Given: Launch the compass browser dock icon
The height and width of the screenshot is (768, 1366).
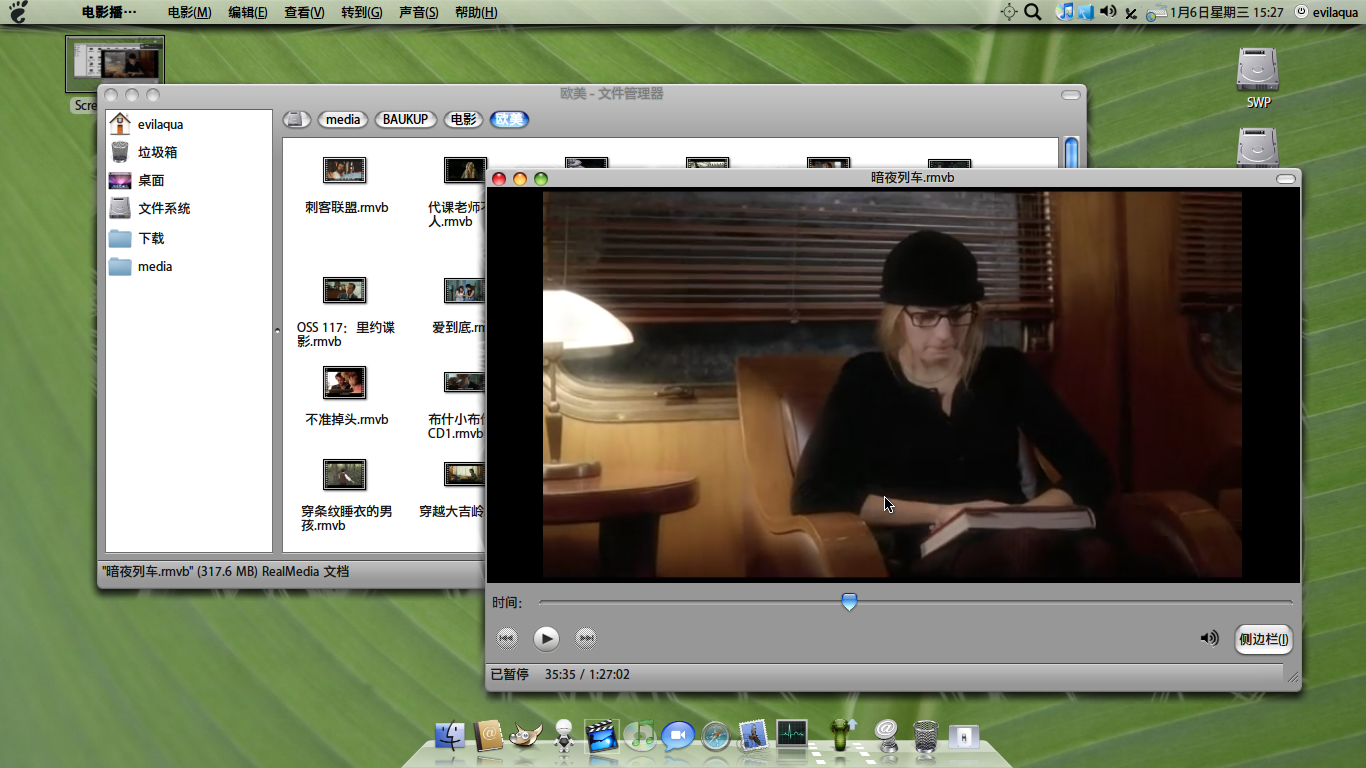Looking at the screenshot, I should (716, 737).
